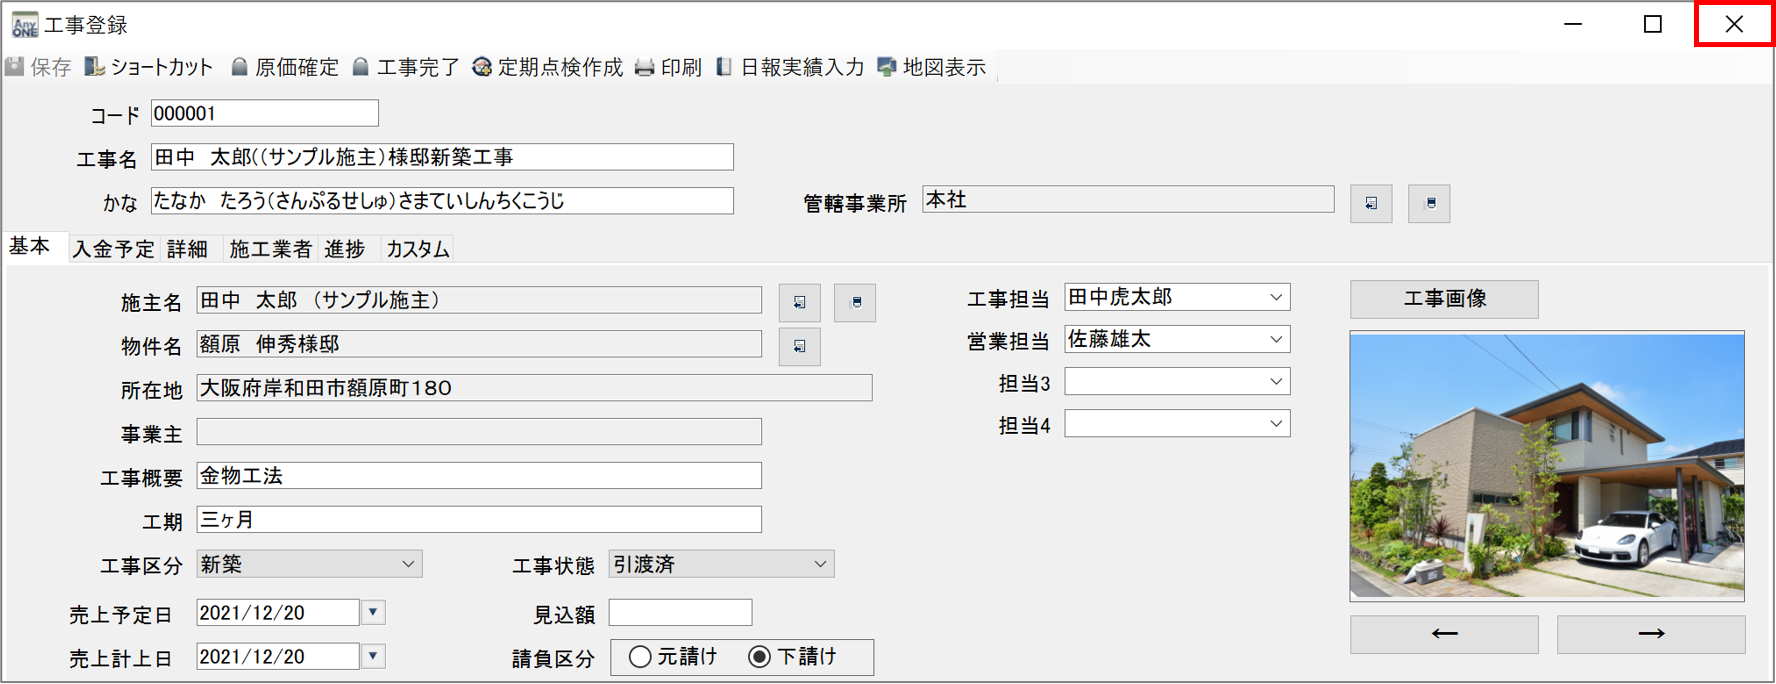The width and height of the screenshot is (1776, 684).
Task: Click the lookup icon next to 物件名
Action: tap(799, 346)
